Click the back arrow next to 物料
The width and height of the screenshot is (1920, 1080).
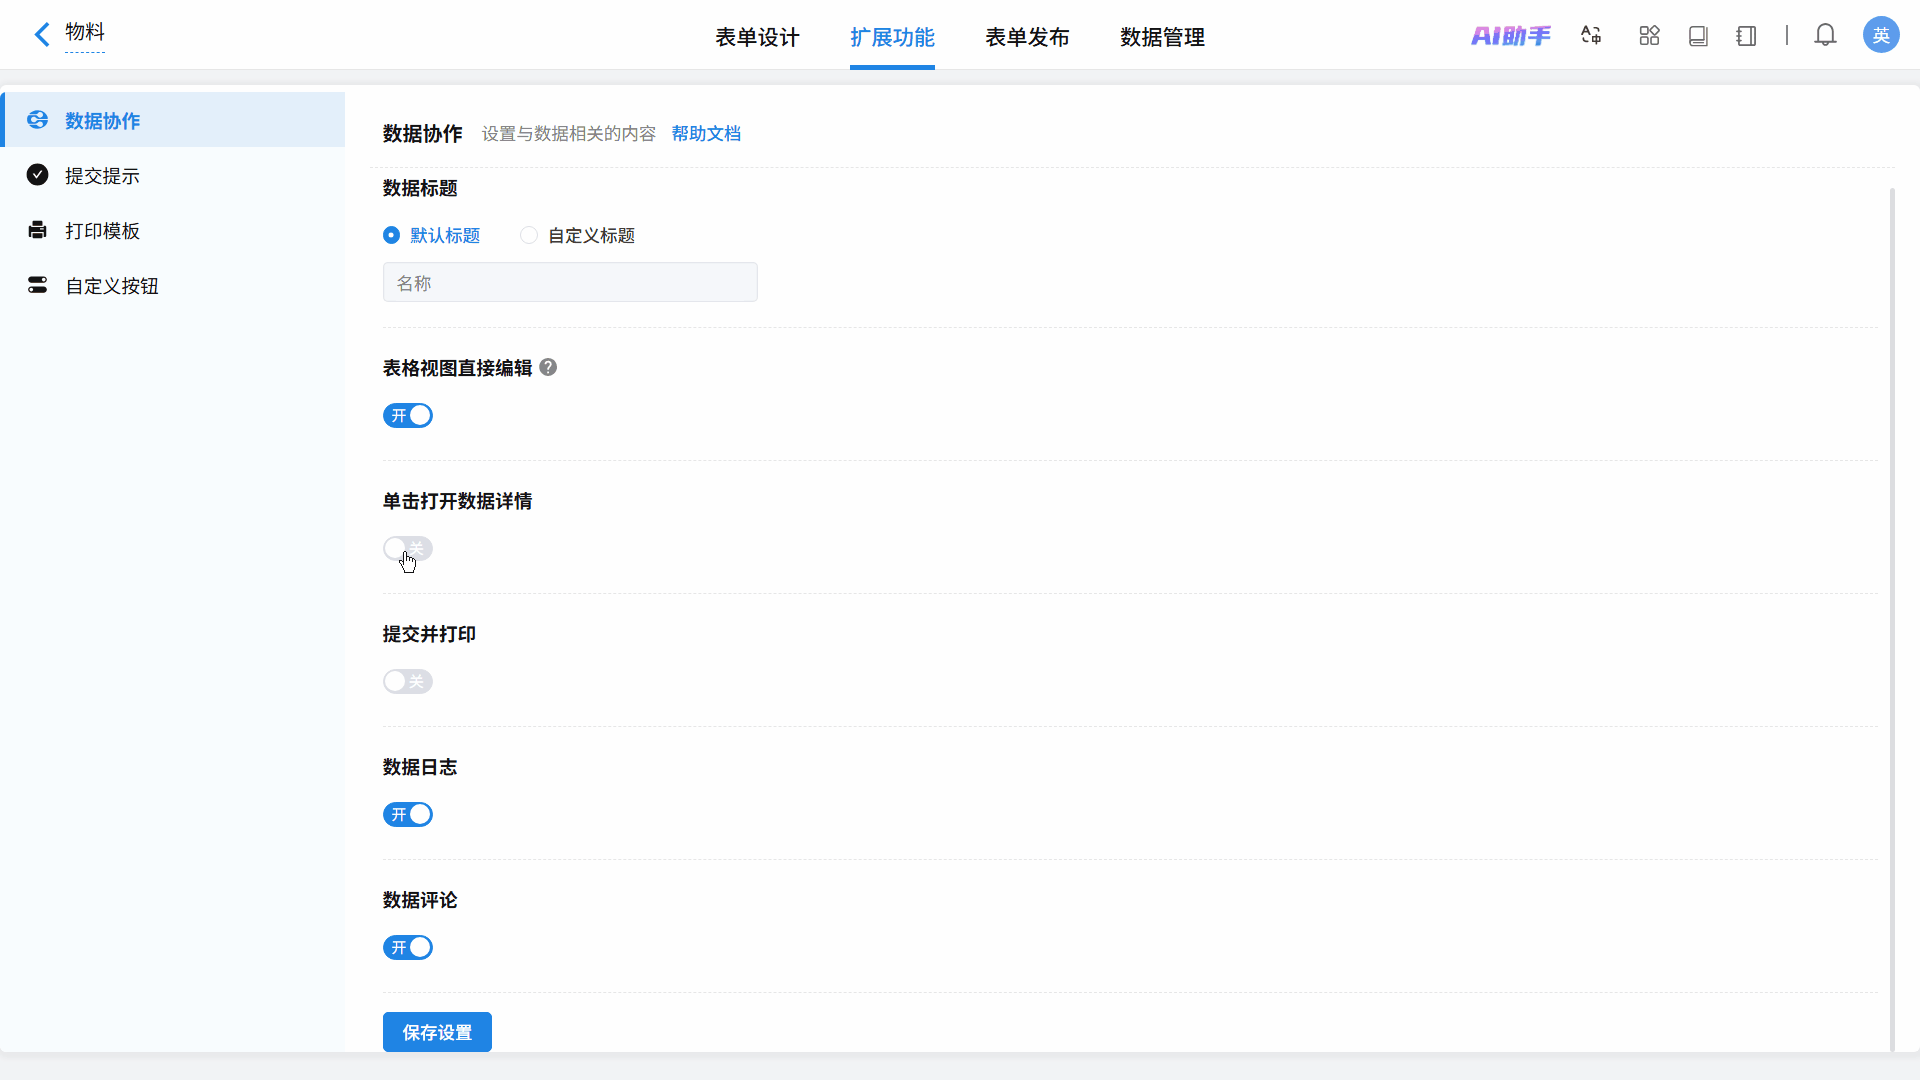coord(42,35)
